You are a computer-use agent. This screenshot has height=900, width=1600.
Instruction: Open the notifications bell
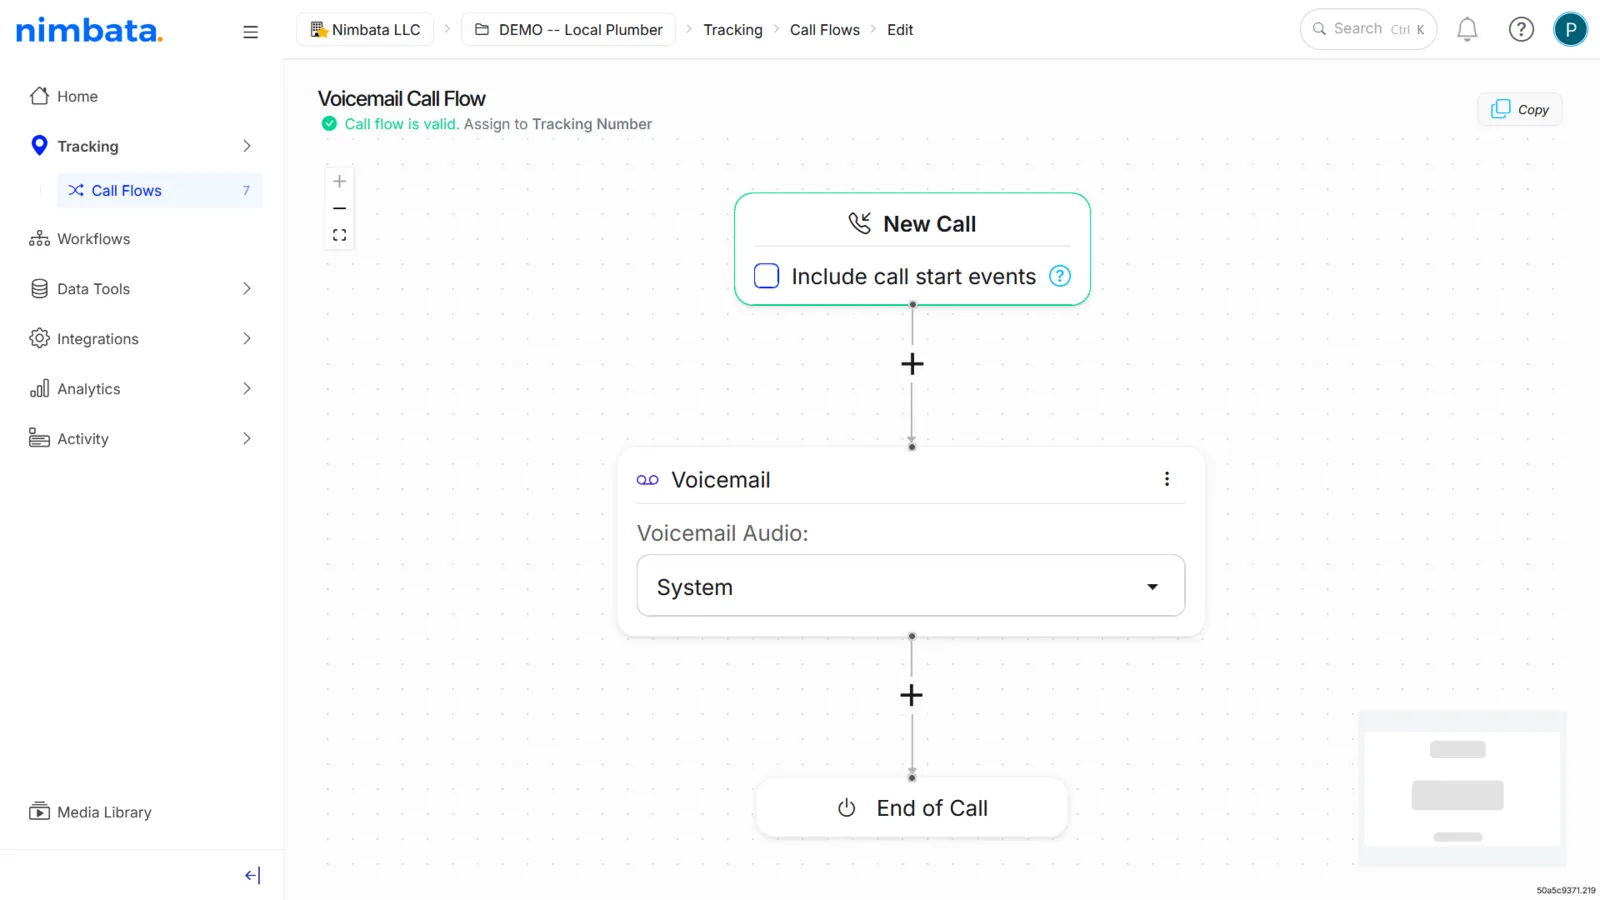point(1467,30)
